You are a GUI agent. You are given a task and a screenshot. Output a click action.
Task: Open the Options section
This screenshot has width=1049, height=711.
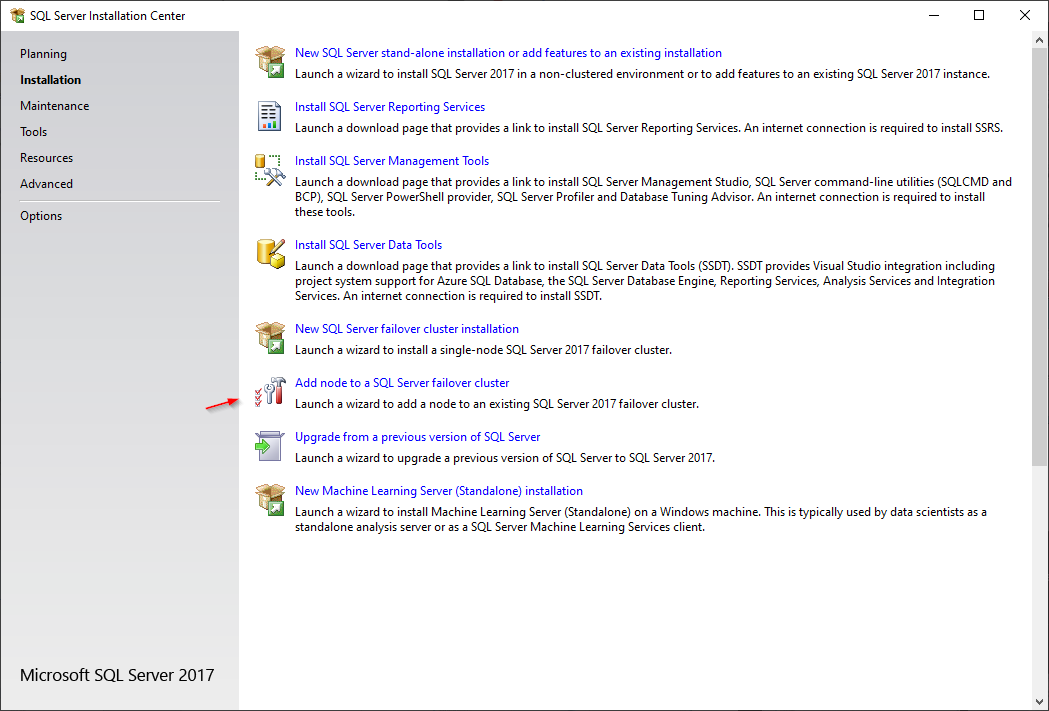41,216
